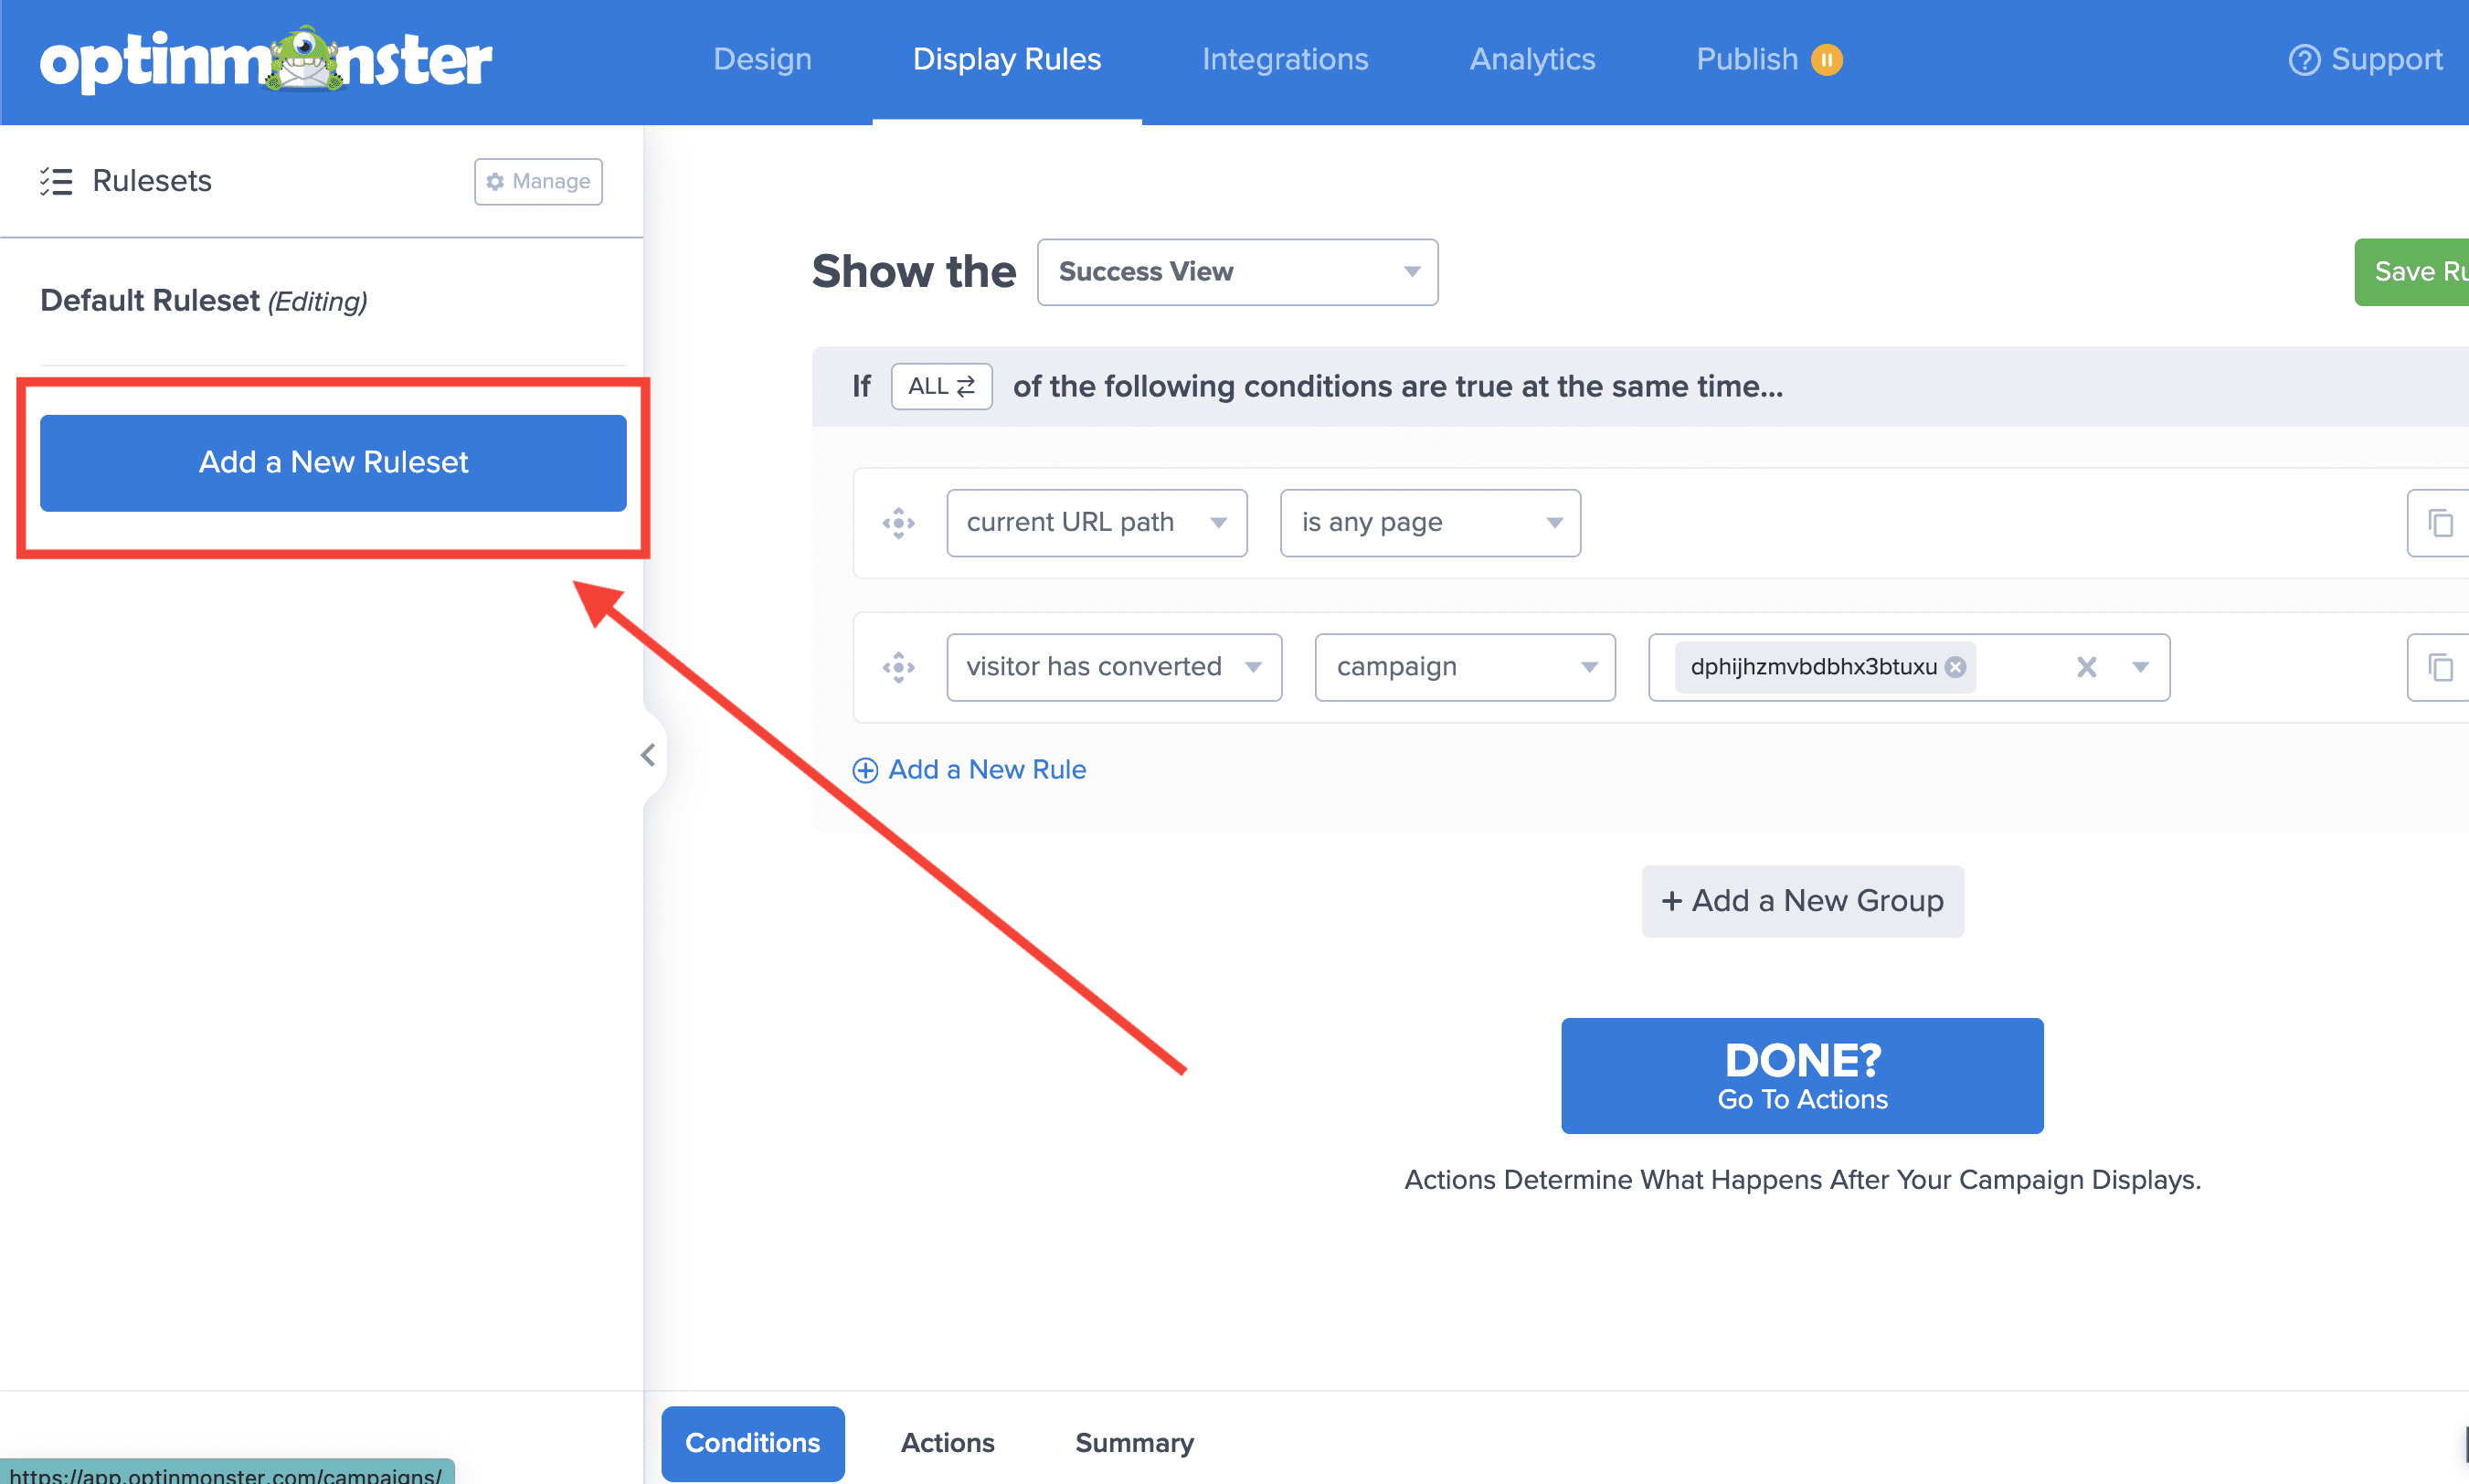Image resolution: width=2469 pixels, height=1484 pixels.
Task: Click Add a New Ruleset button
Action: click(333, 463)
